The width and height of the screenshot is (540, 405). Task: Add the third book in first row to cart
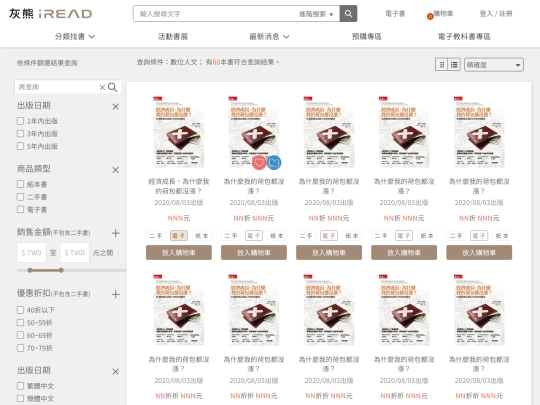[329, 252]
